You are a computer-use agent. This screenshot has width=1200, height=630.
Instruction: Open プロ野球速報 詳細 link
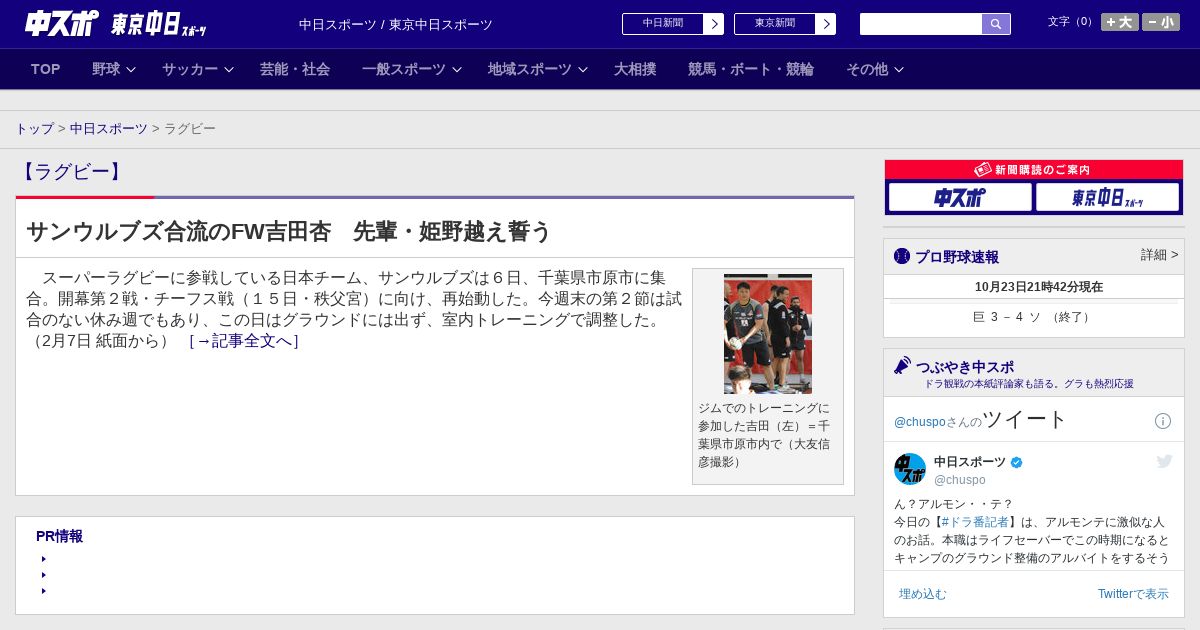coord(1160,255)
